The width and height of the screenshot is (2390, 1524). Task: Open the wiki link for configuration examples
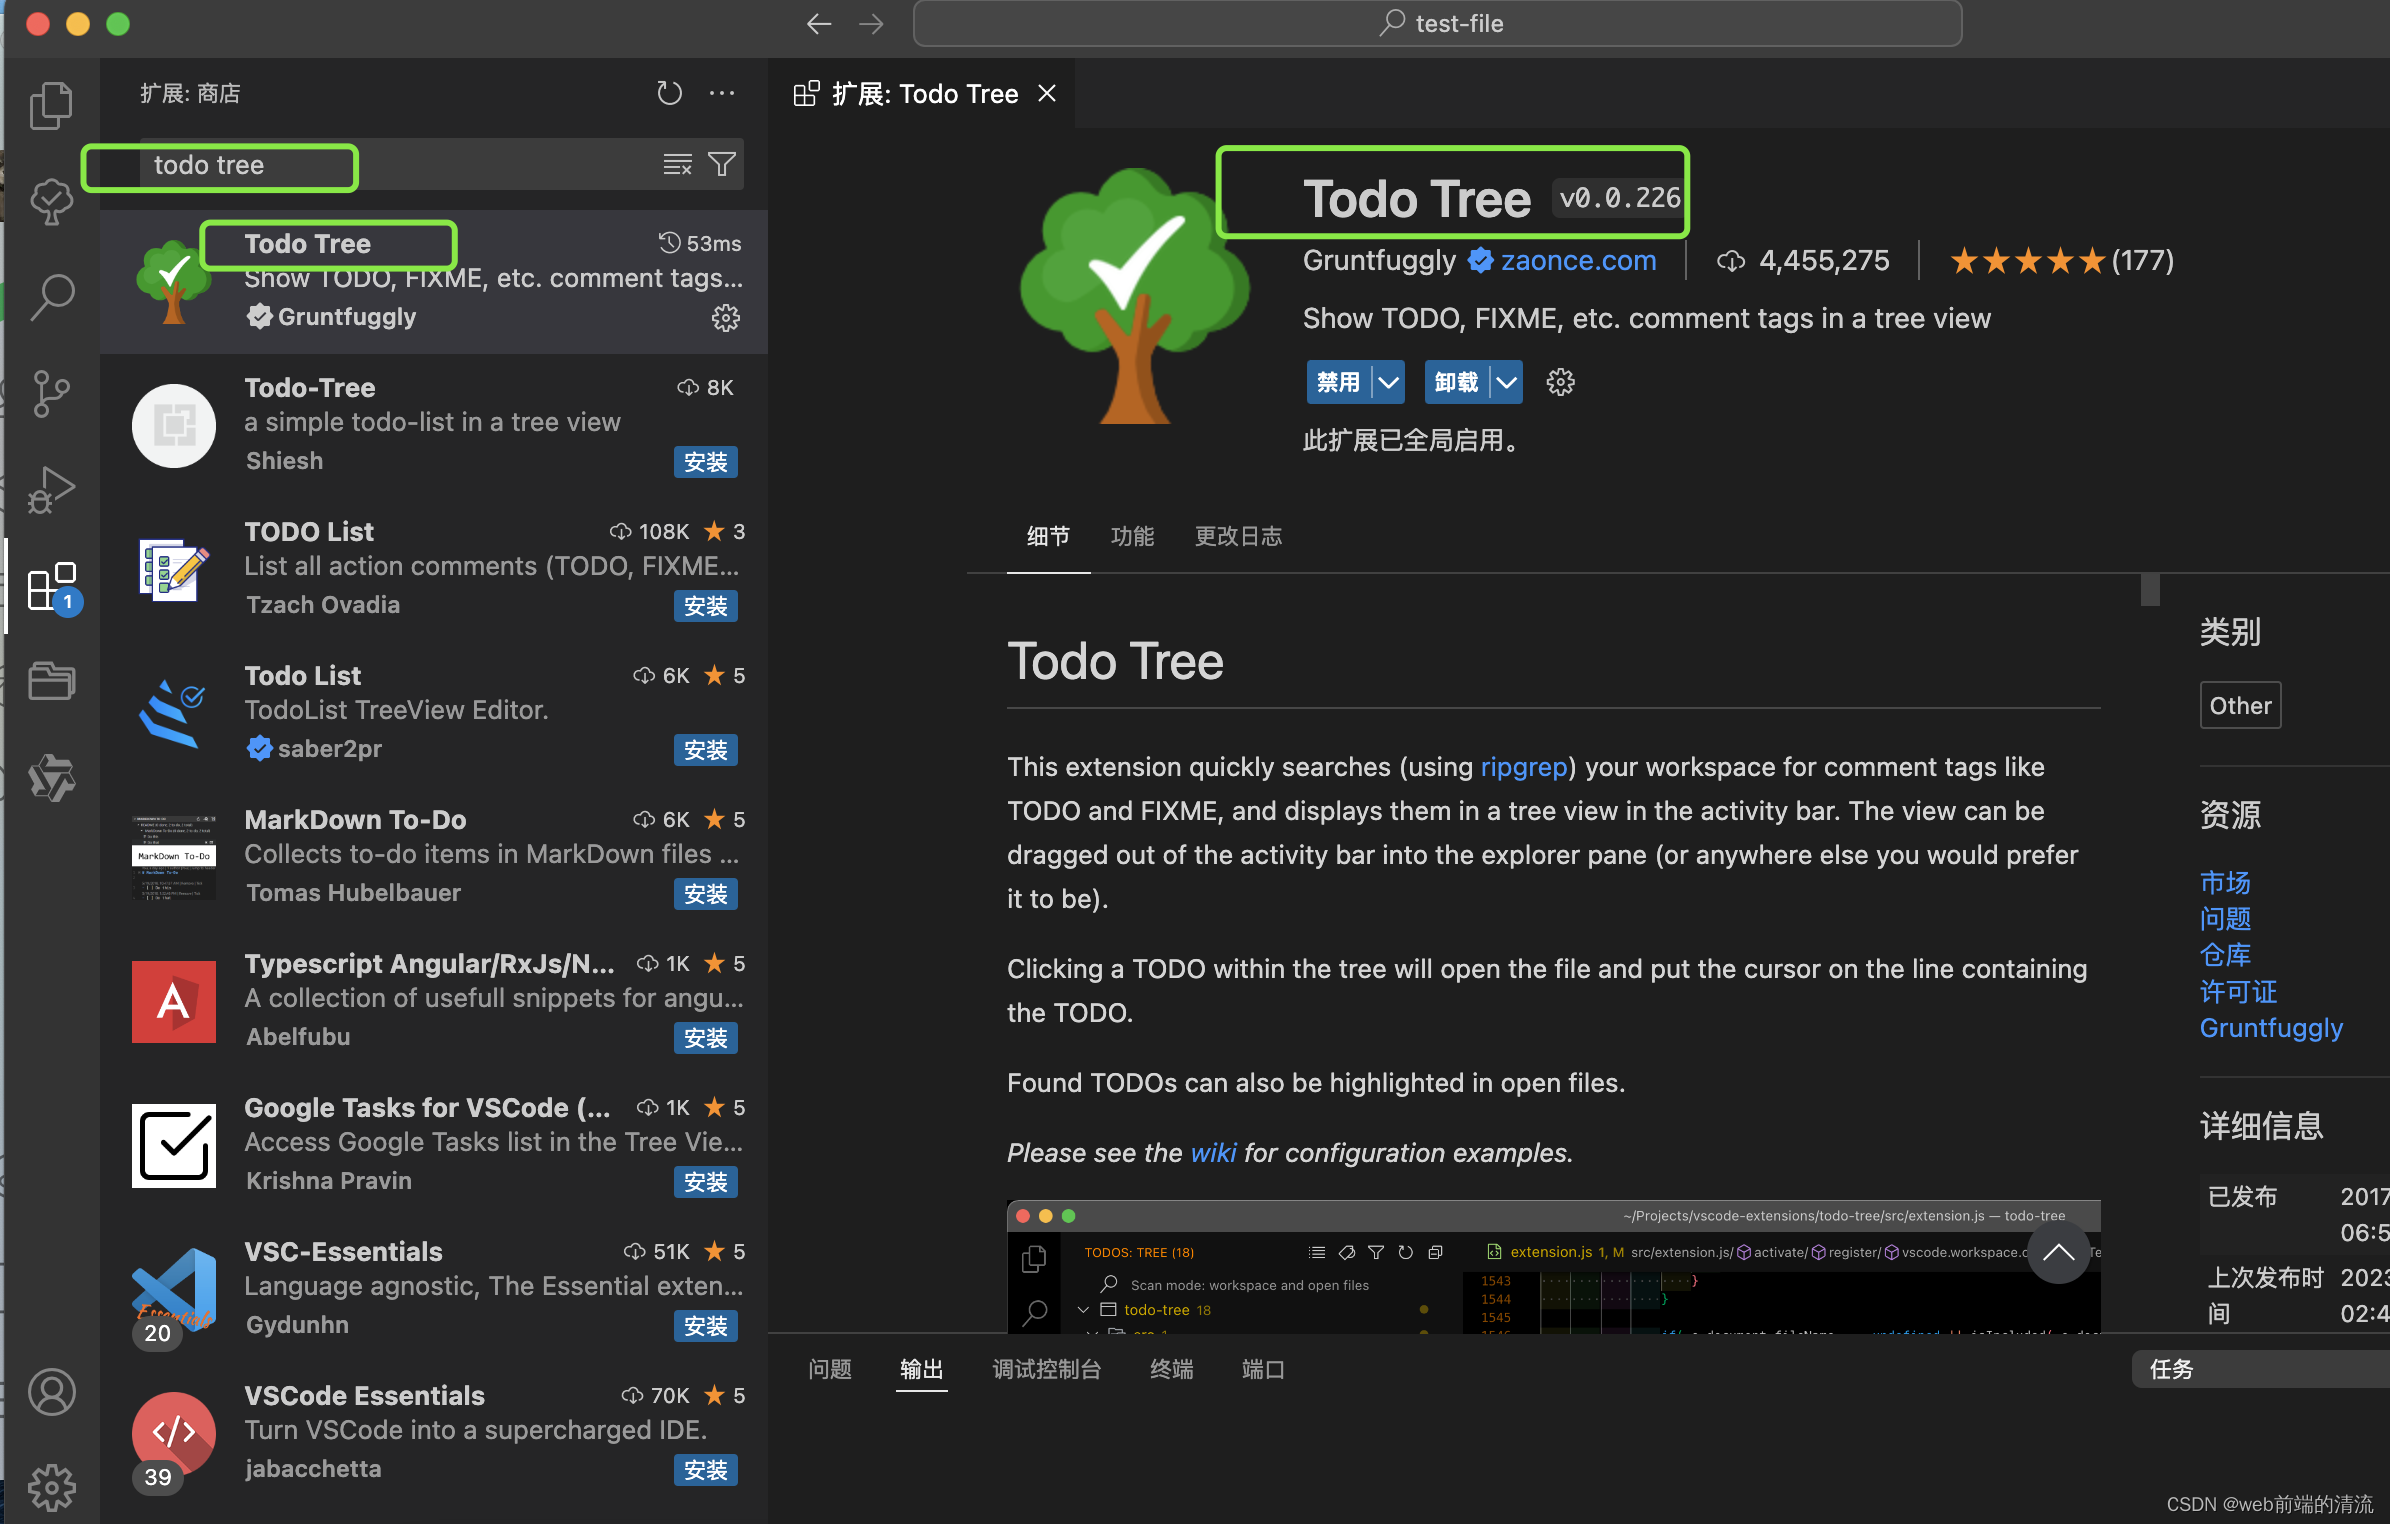tap(1212, 1152)
